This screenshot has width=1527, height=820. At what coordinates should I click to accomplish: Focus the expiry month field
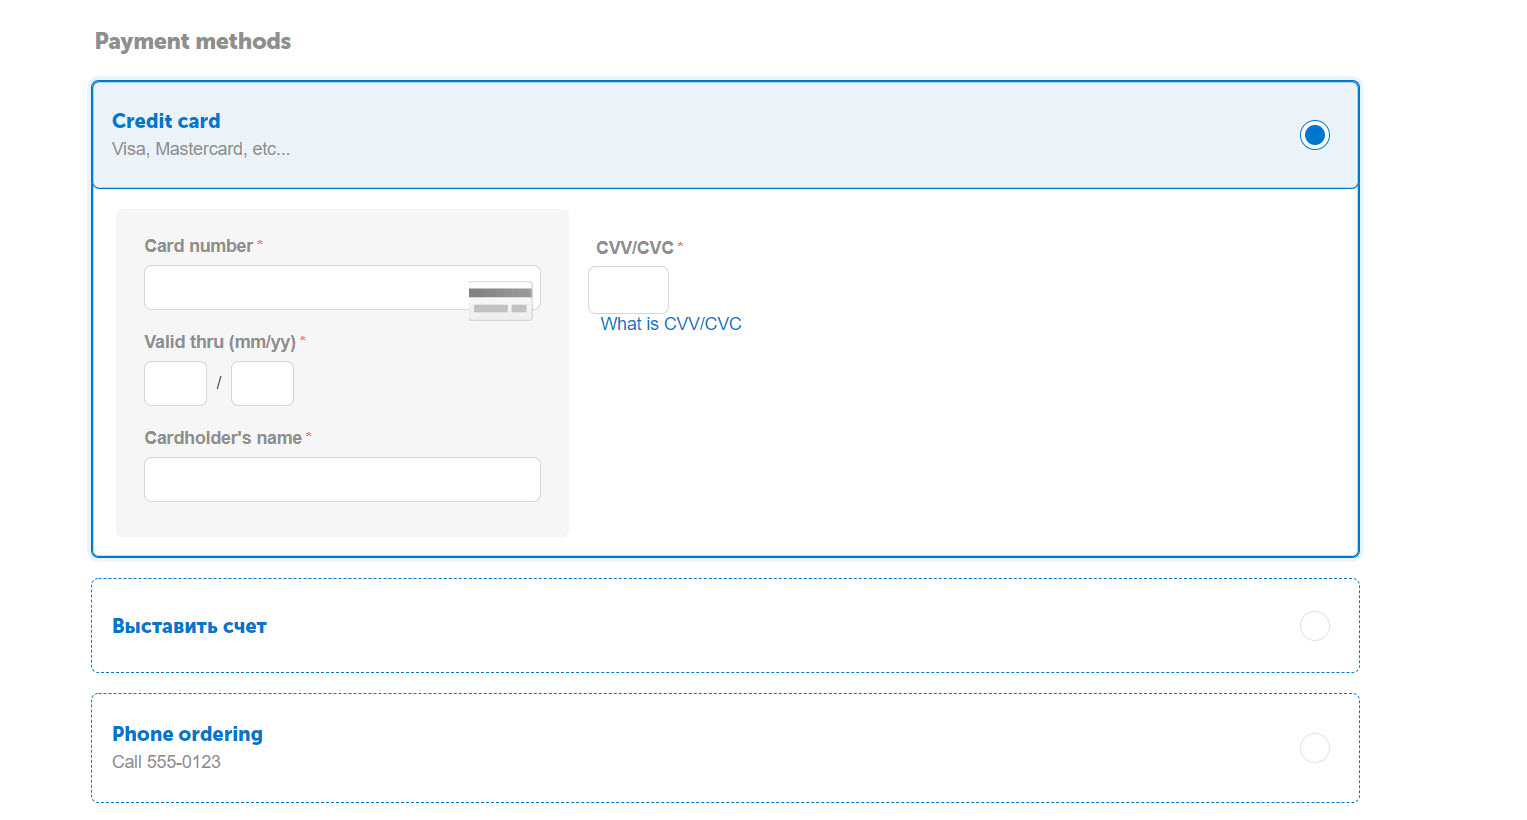tap(175, 384)
